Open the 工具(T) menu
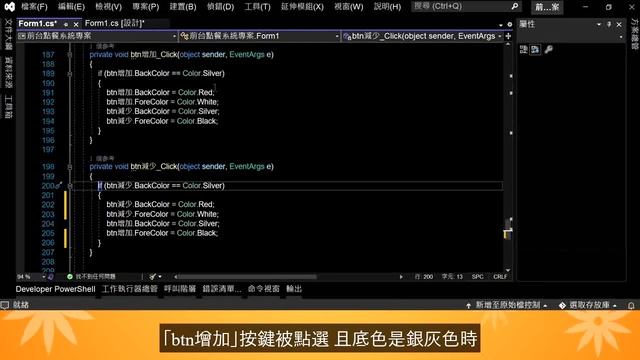The image size is (640, 360). pos(257,7)
